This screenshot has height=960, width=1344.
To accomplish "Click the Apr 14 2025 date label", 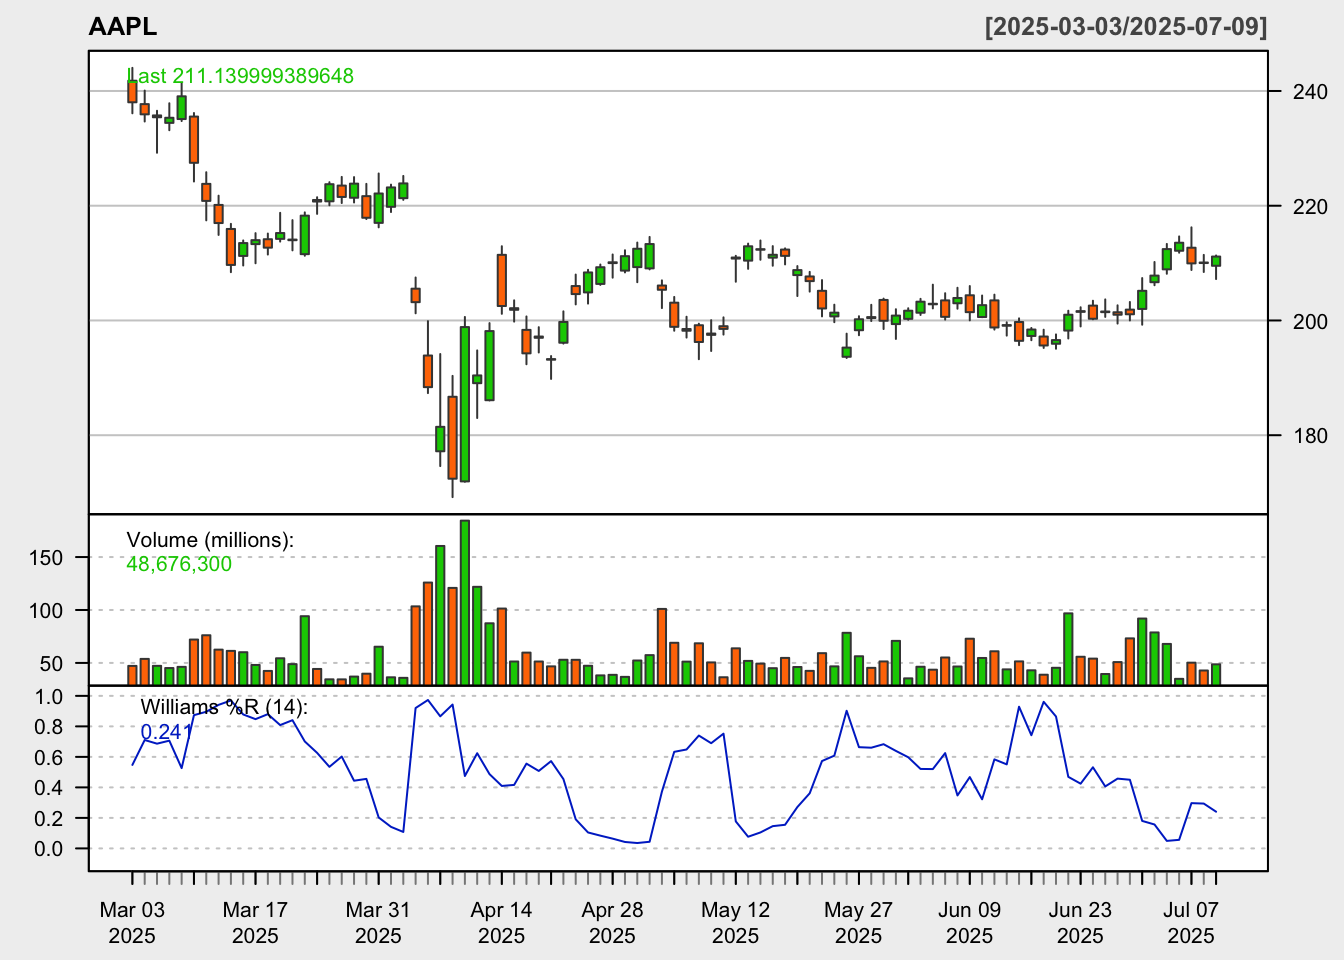I will [501, 923].
